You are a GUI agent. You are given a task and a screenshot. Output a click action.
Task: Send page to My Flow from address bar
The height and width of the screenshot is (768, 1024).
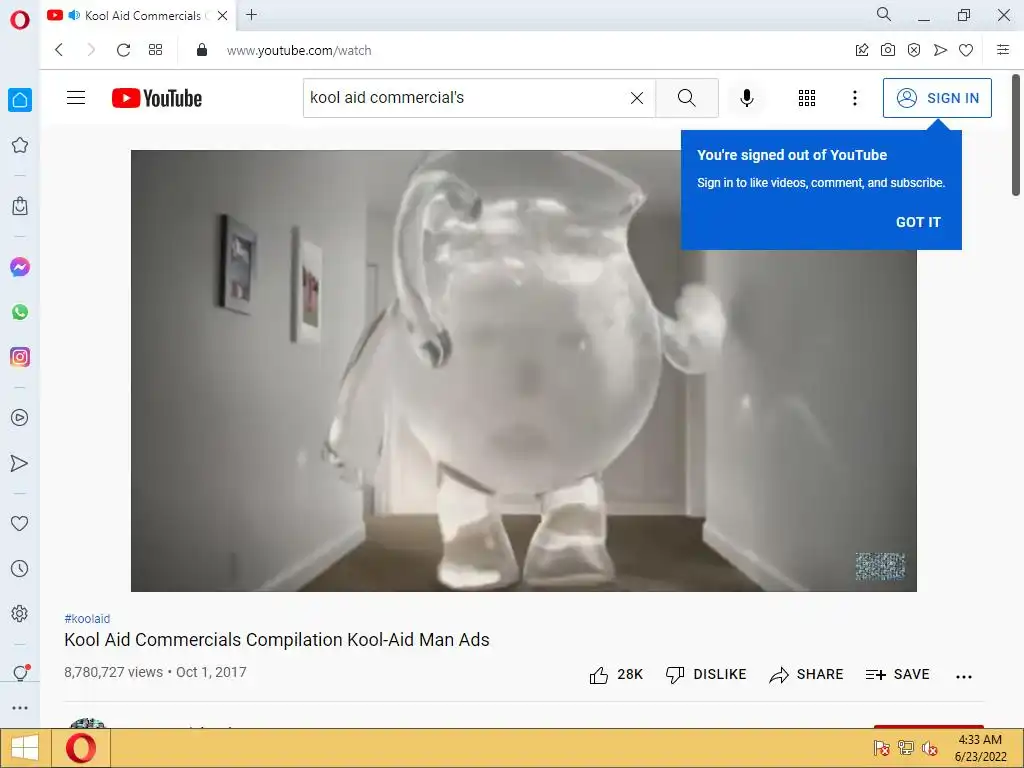coord(940,50)
